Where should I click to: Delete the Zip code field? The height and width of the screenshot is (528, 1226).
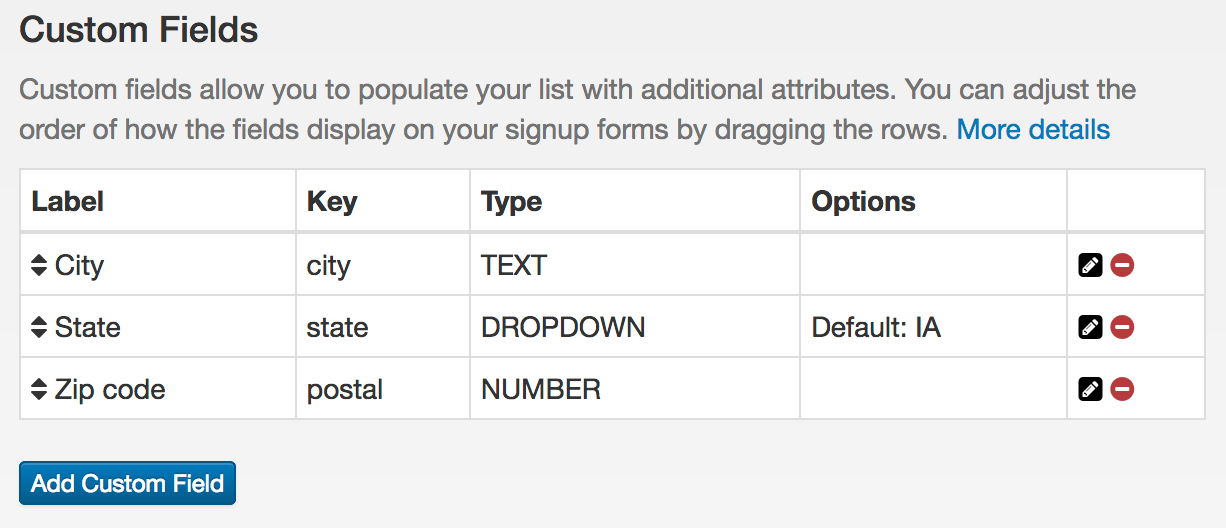pyautogui.click(x=1122, y=389)
